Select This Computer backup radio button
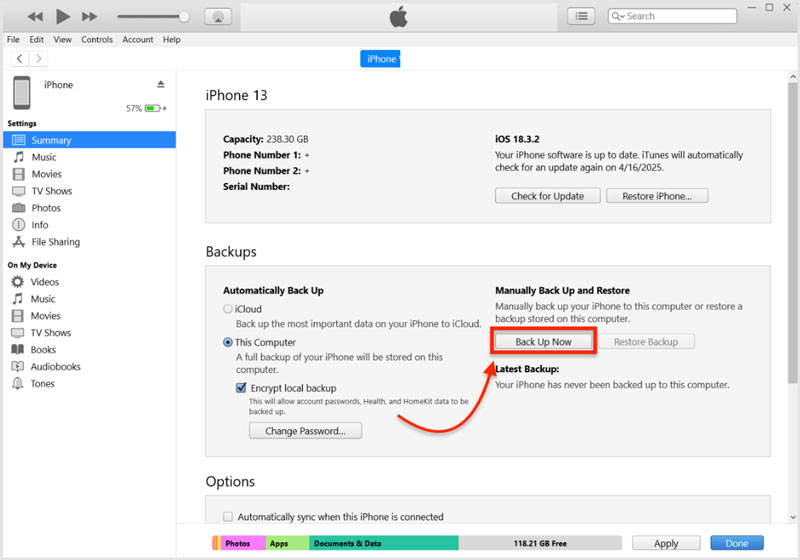Screen dimensions: 800x560 tap(228, 342)
